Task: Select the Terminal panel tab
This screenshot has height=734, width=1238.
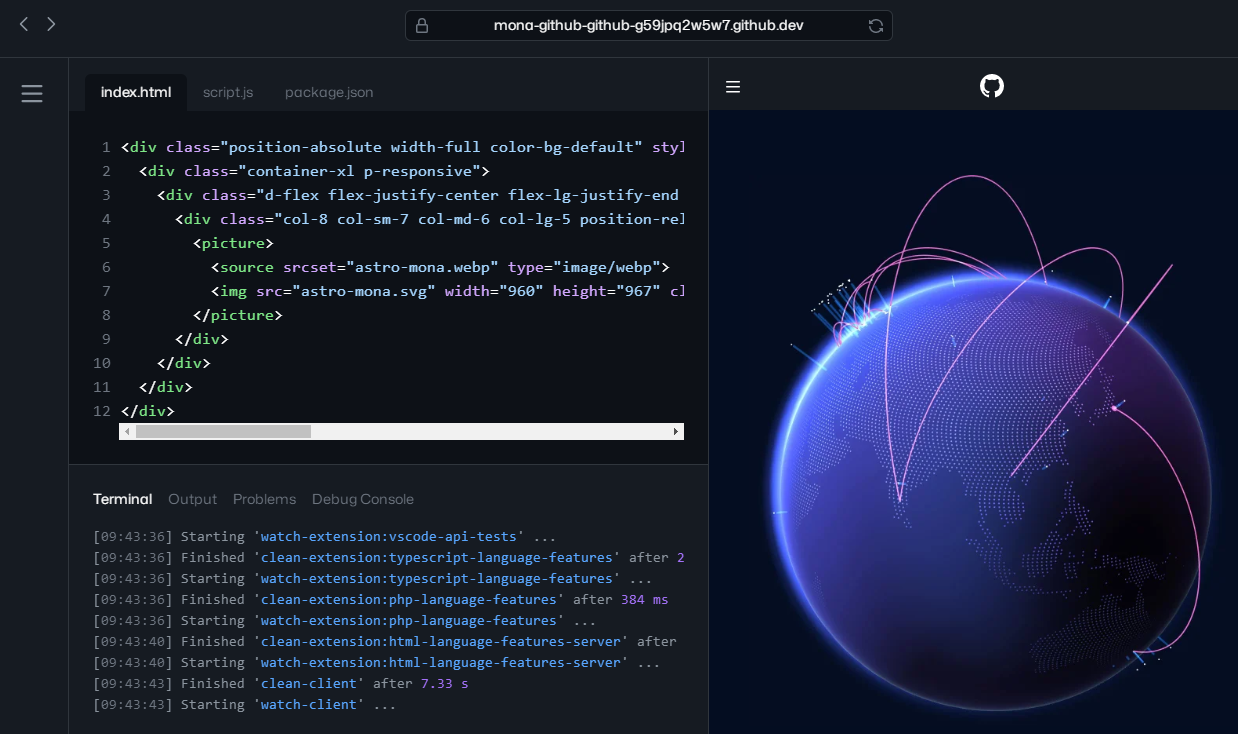Action: tap(123, 499)
